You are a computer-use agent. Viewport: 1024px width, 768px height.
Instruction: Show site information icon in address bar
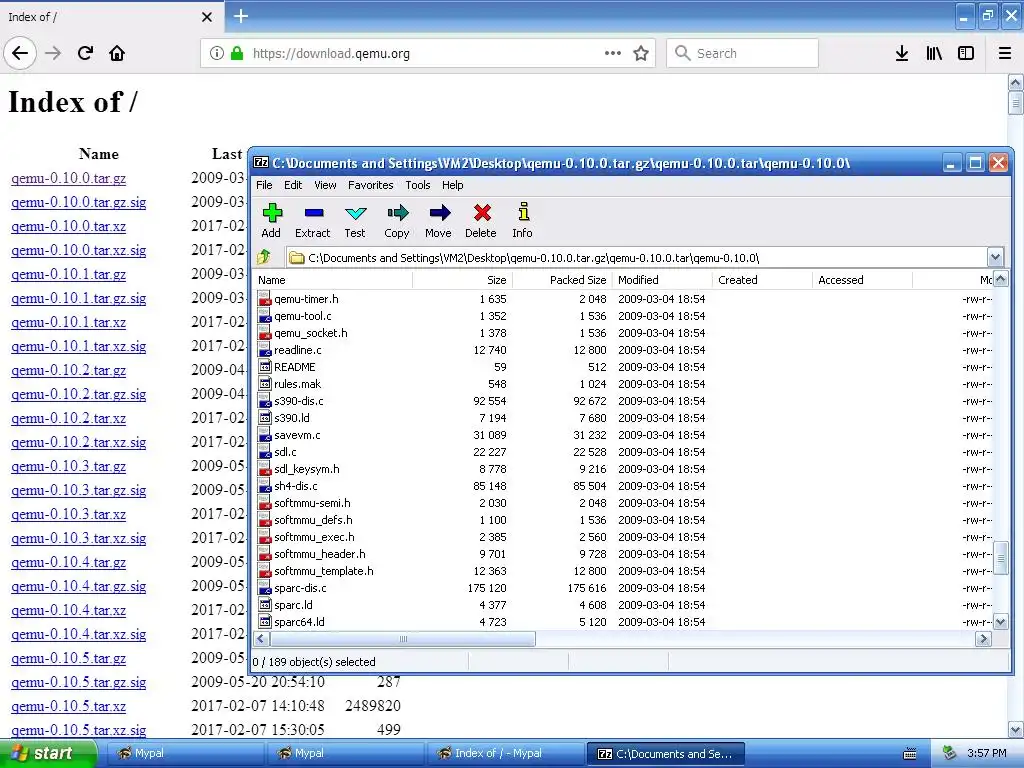[217, 54]
